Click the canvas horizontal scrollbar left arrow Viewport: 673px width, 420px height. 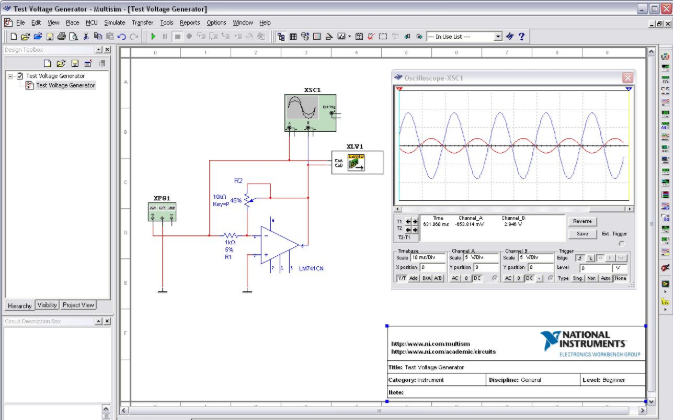pos(124,411)
